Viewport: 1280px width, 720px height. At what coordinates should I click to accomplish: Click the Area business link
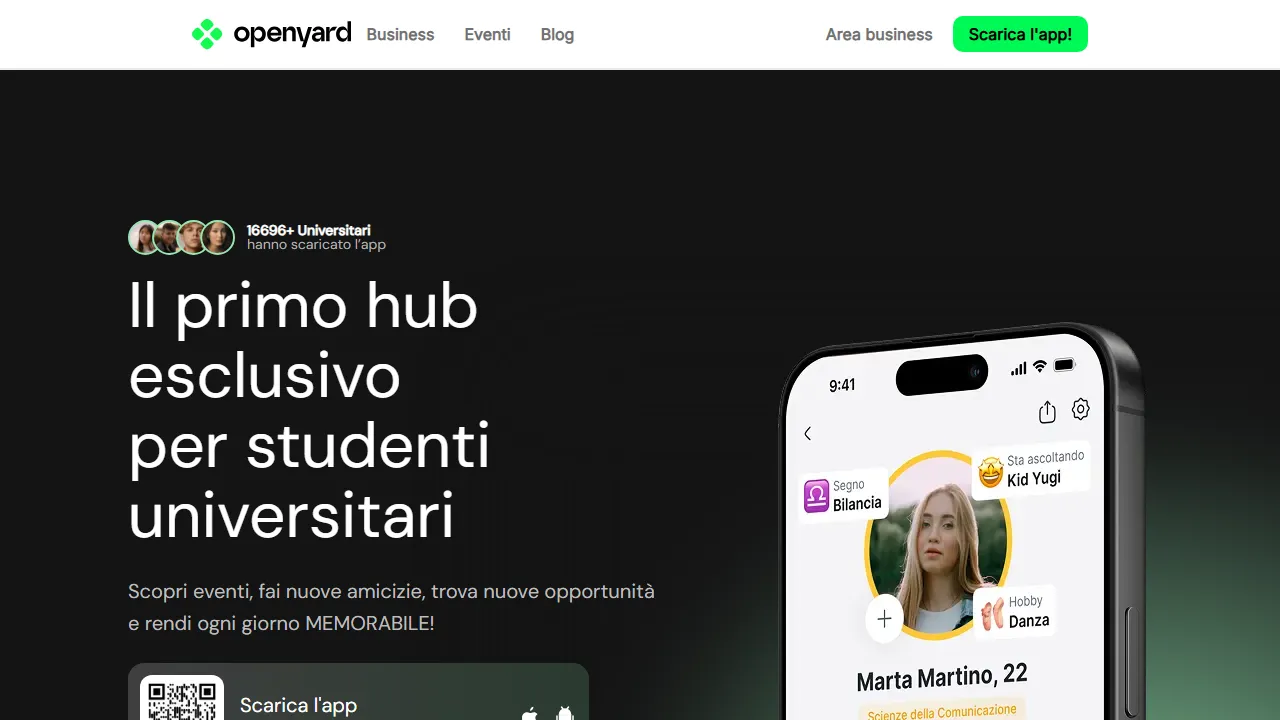pos(878,34)
